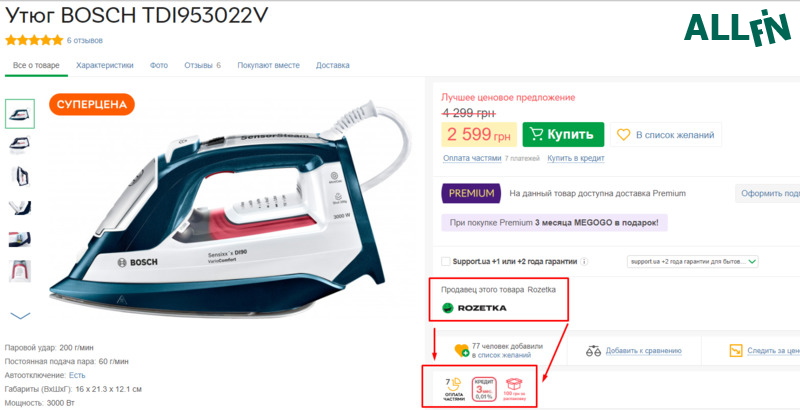
Task: Click the price tracking chart icon
Action: [736, 351]
